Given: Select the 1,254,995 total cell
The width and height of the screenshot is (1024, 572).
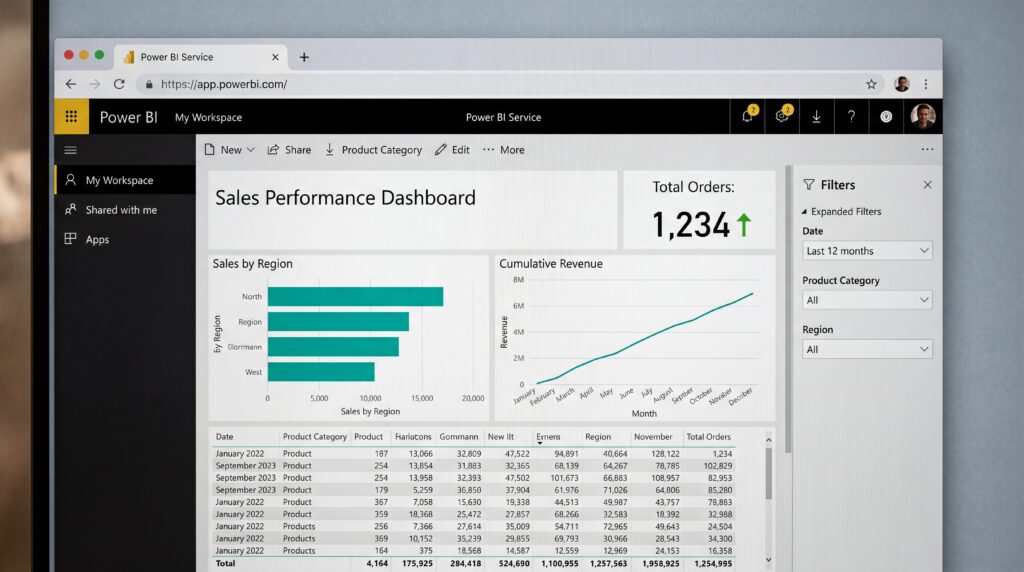Looking at the screenshot, I should [x=713, y=563].
